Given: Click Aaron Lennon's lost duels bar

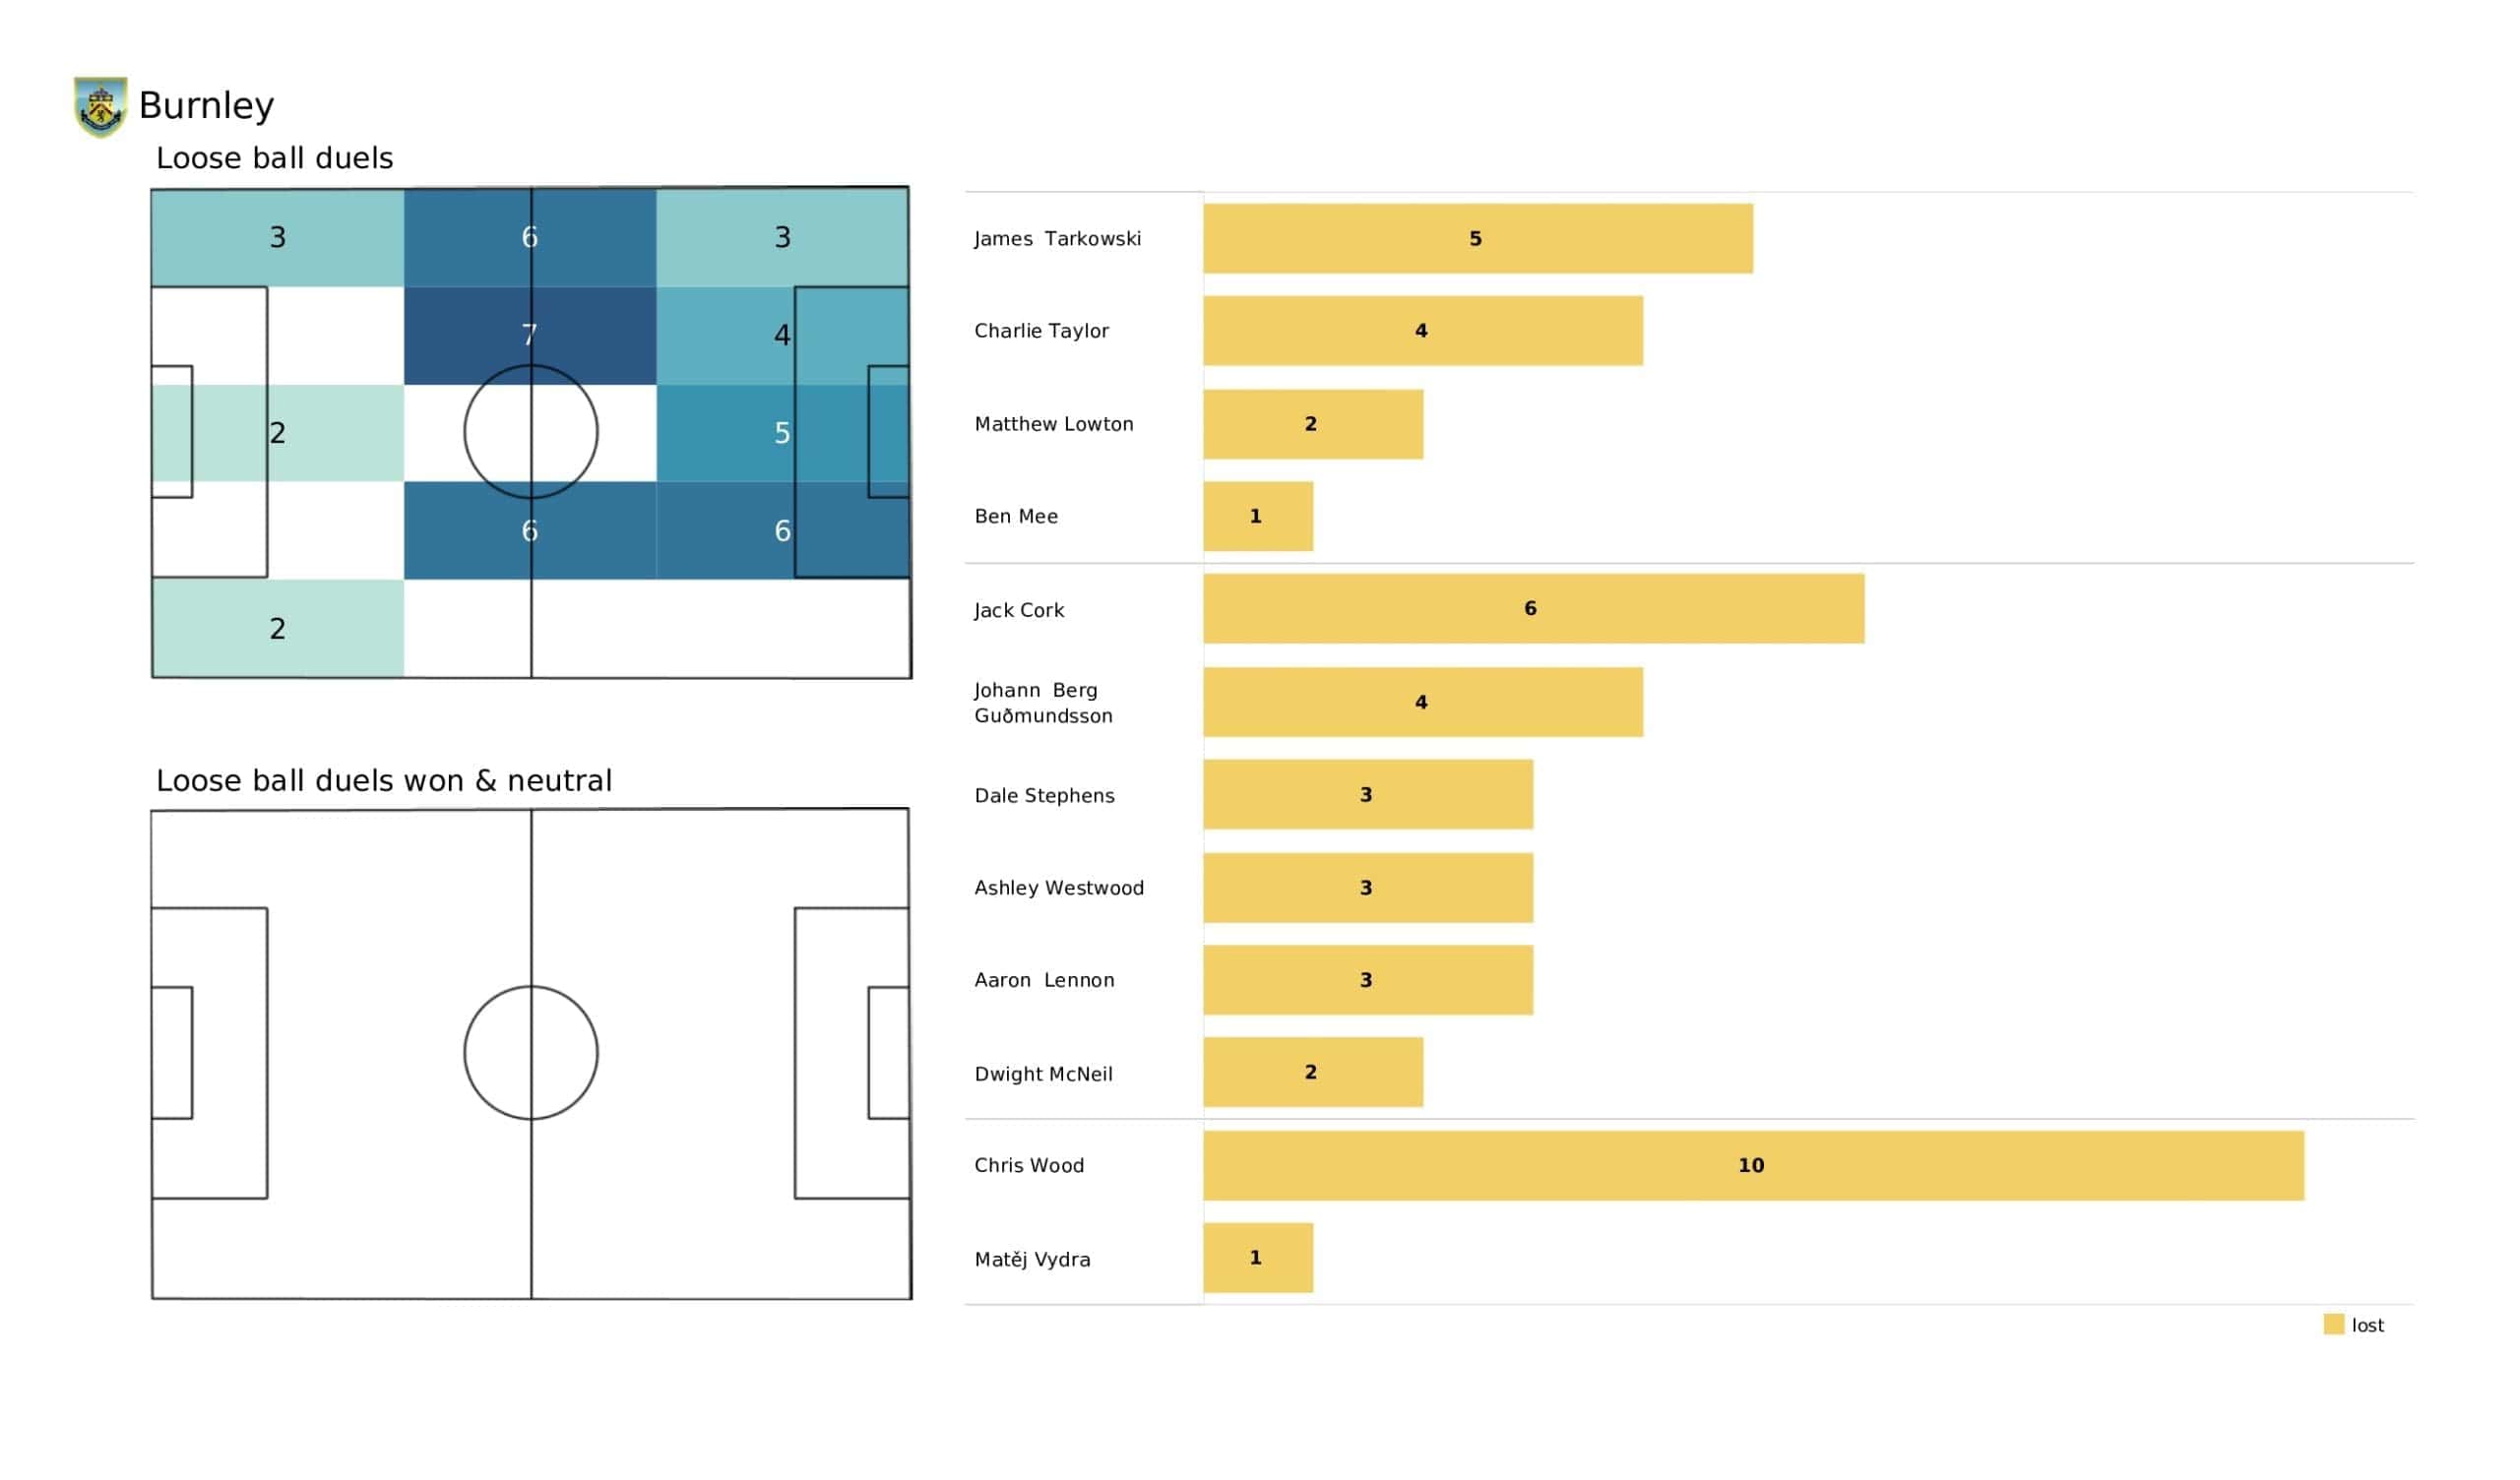Looking at the screenshot, I should [1367, 980].
